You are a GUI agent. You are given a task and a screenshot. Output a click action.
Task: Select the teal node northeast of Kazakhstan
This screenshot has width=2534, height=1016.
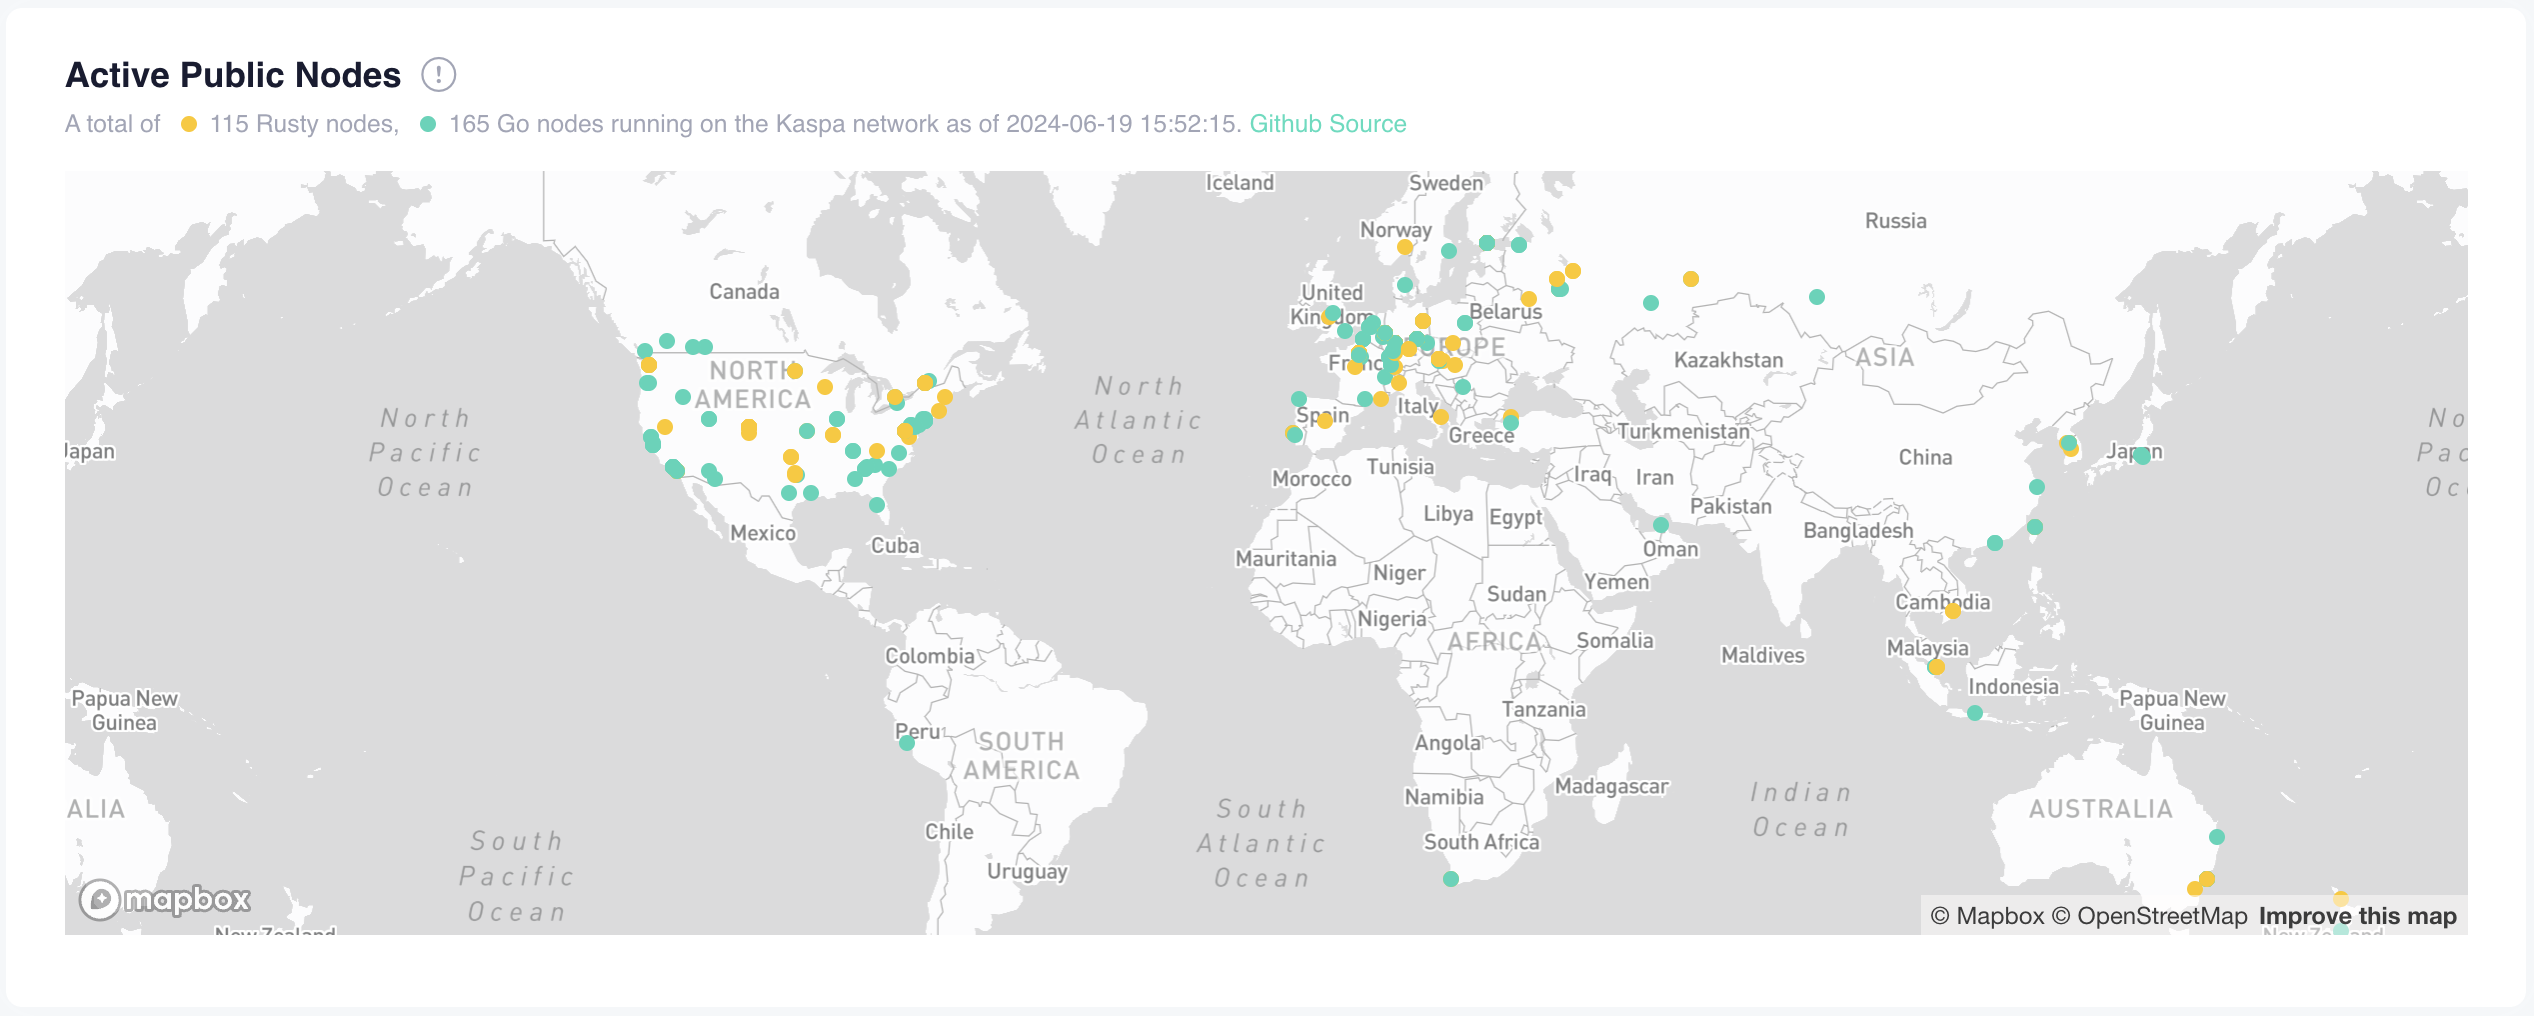coord(1817,297)
